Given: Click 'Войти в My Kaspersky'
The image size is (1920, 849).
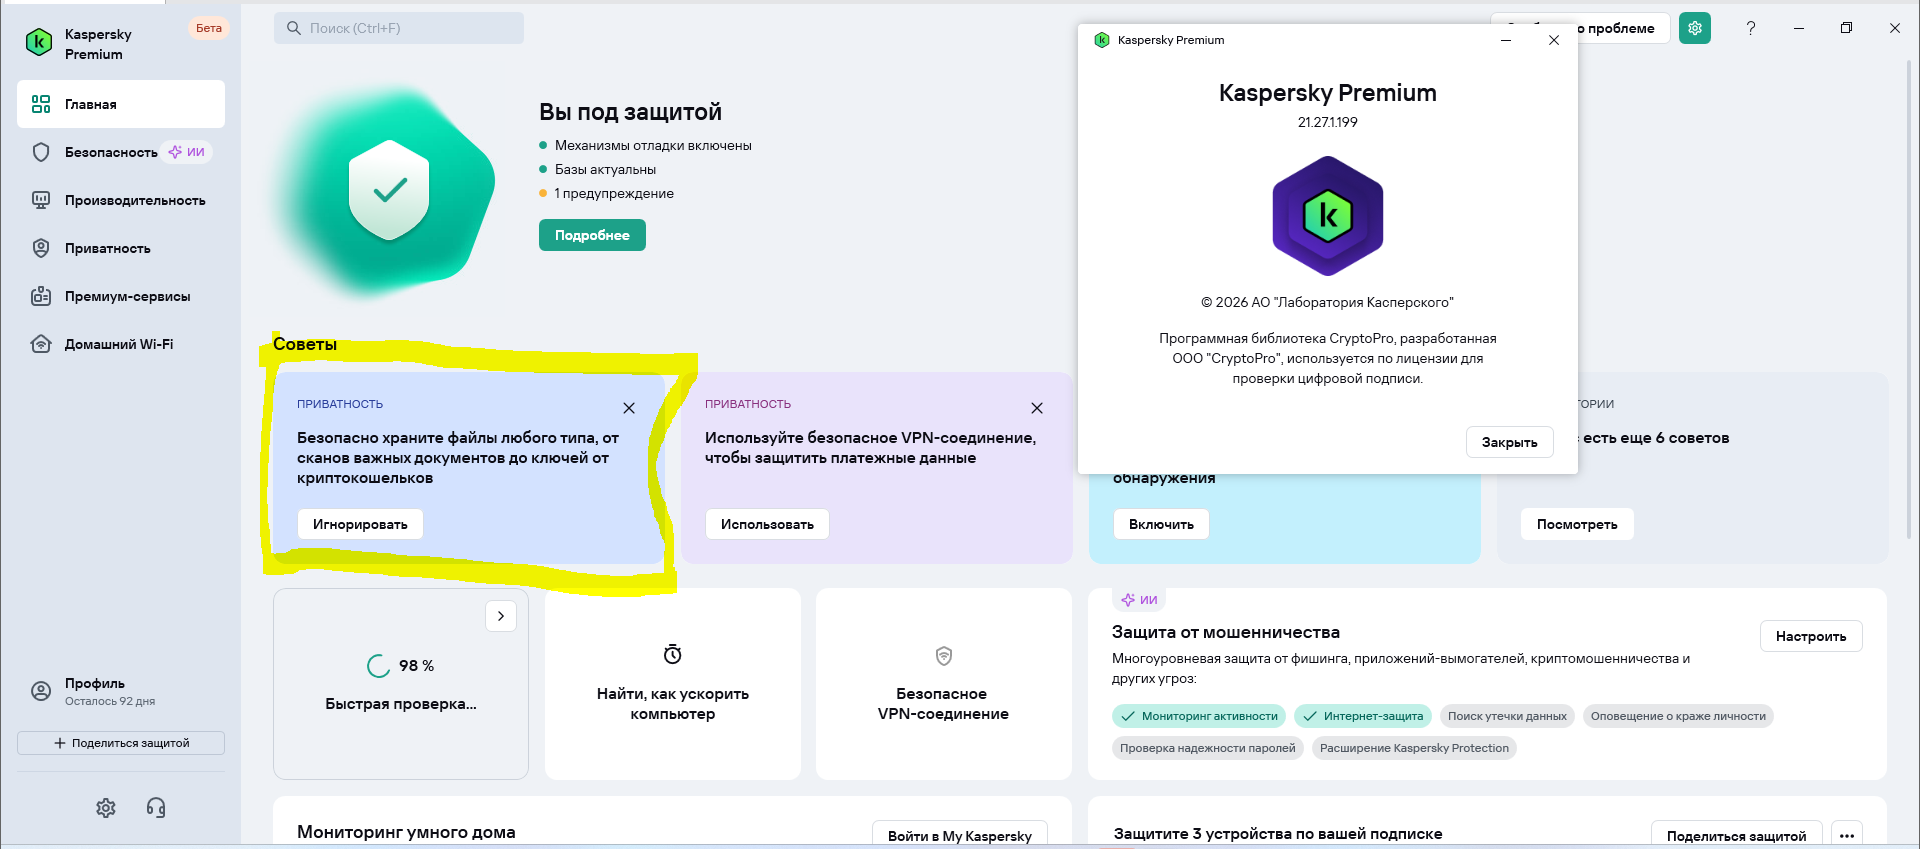Looking at the screenshot, I should point(960,836).
